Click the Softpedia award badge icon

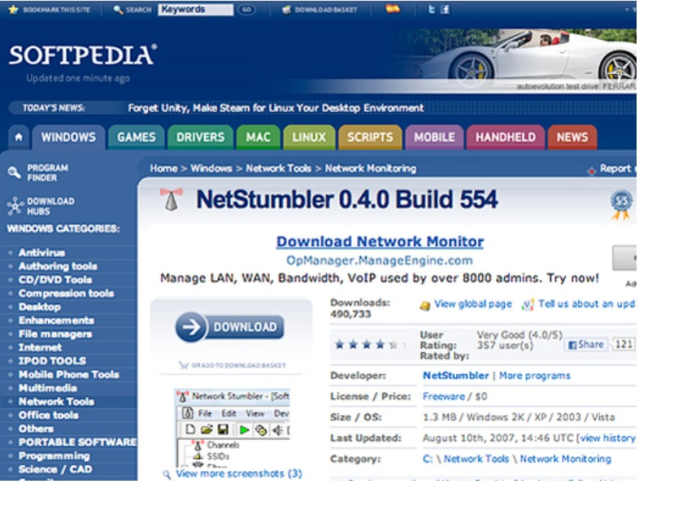(x=621, y=205)
